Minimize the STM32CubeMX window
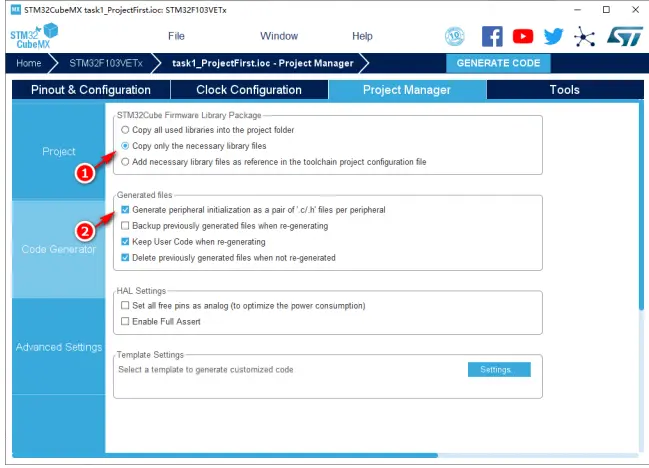This screenshot has height=468, width=649. (578, 10)
